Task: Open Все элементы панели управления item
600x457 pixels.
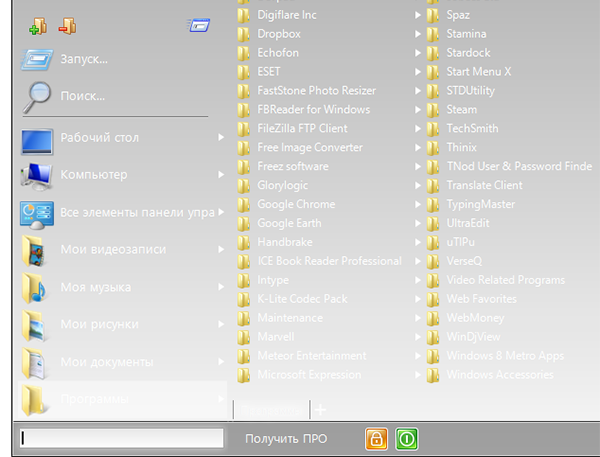Action: coord(122,212)
